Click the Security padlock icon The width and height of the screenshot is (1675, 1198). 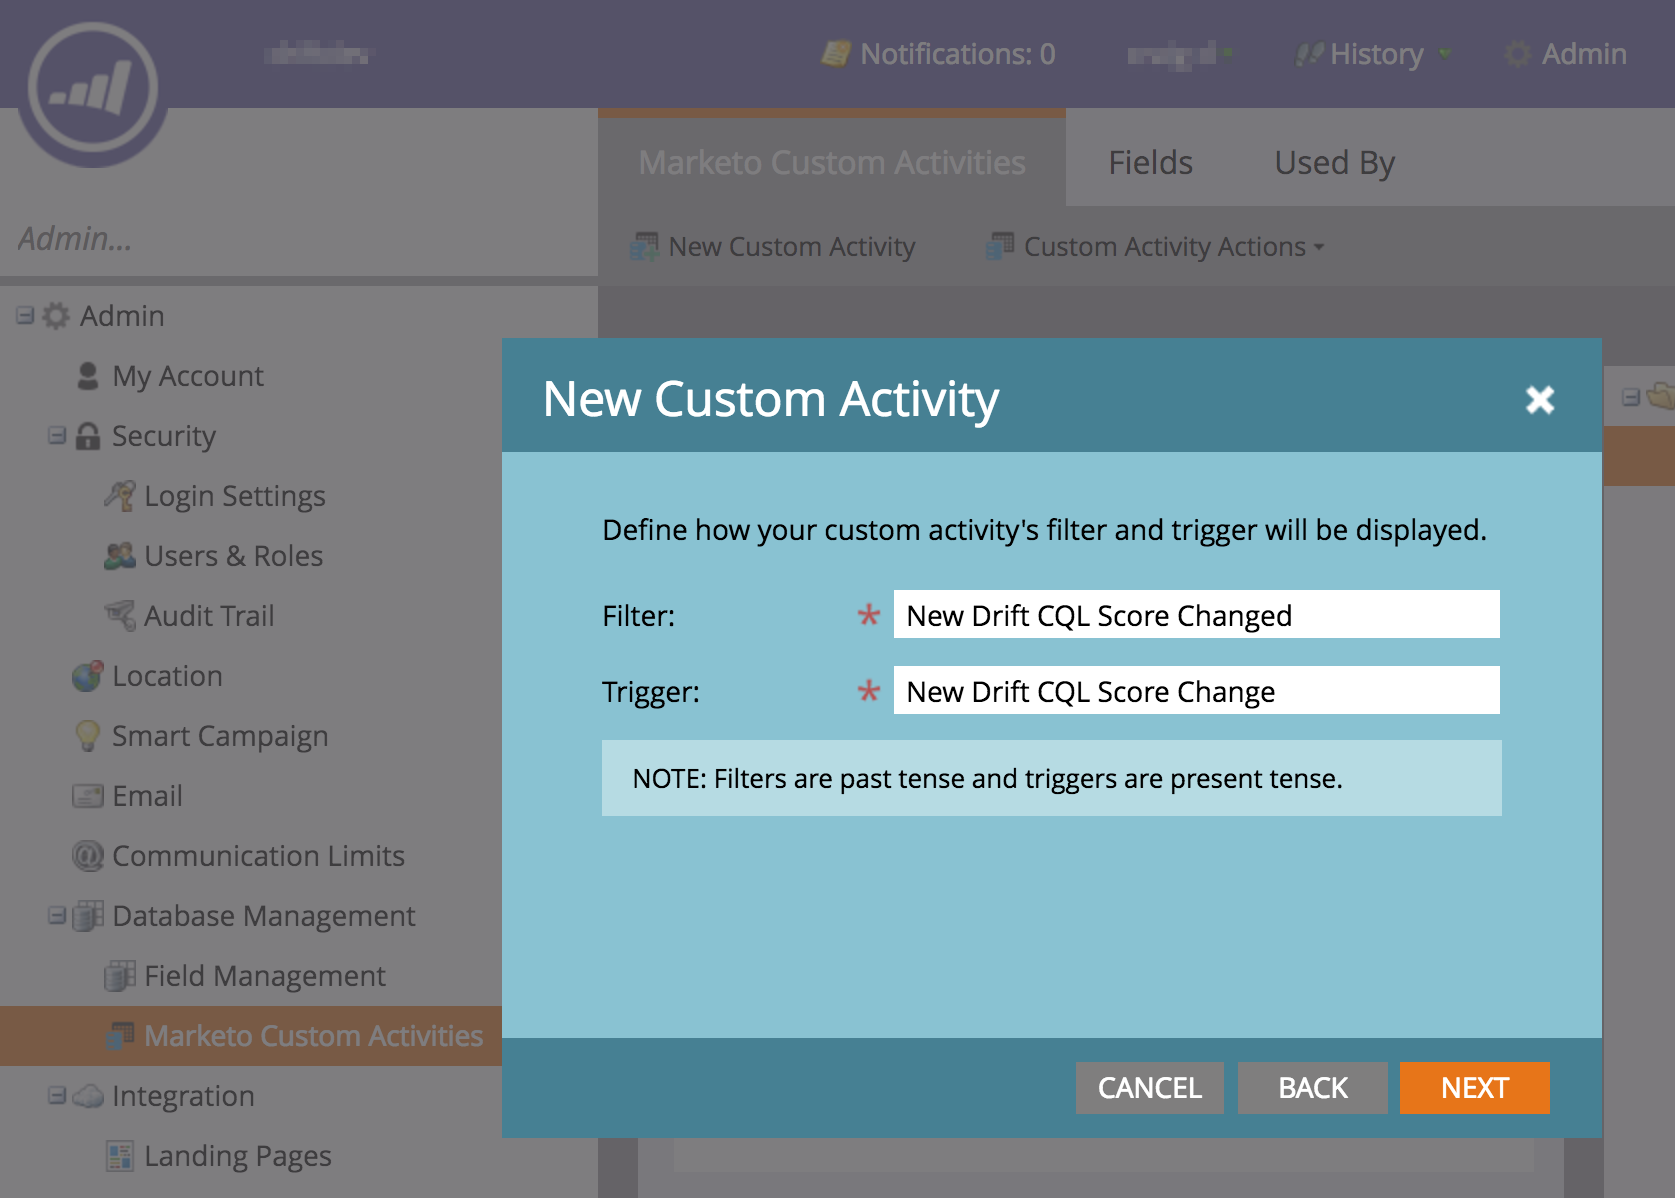(x=88, y=436)
